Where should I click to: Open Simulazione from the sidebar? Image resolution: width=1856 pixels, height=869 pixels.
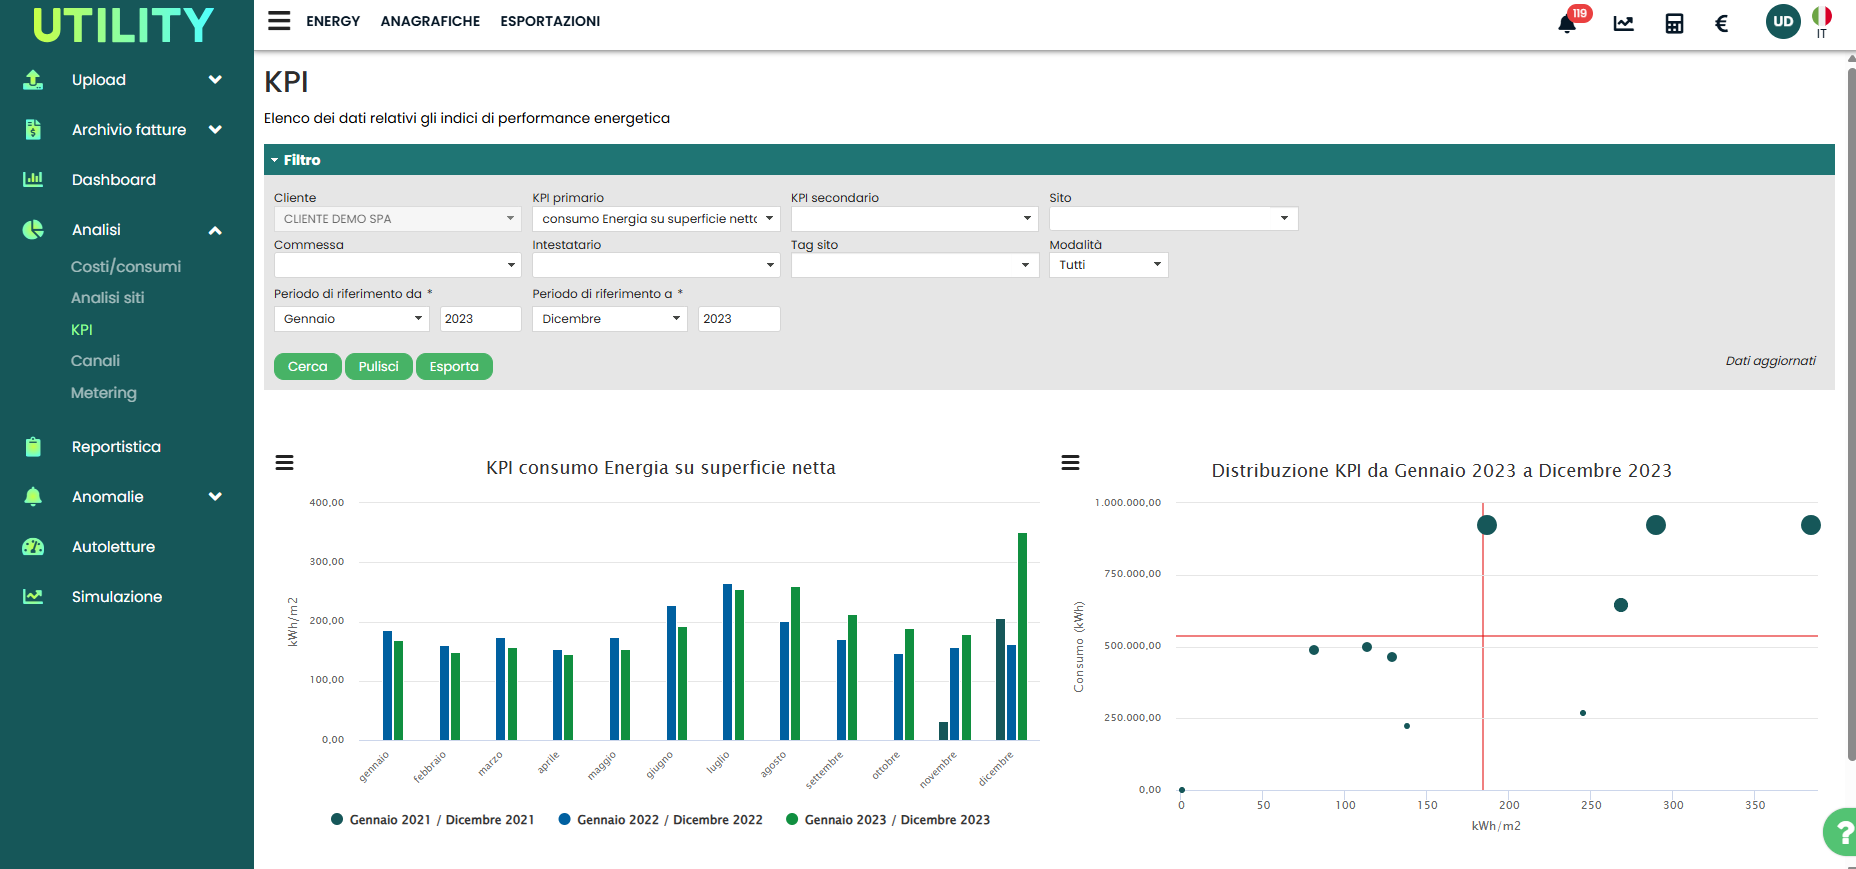(x=117, y=597)
